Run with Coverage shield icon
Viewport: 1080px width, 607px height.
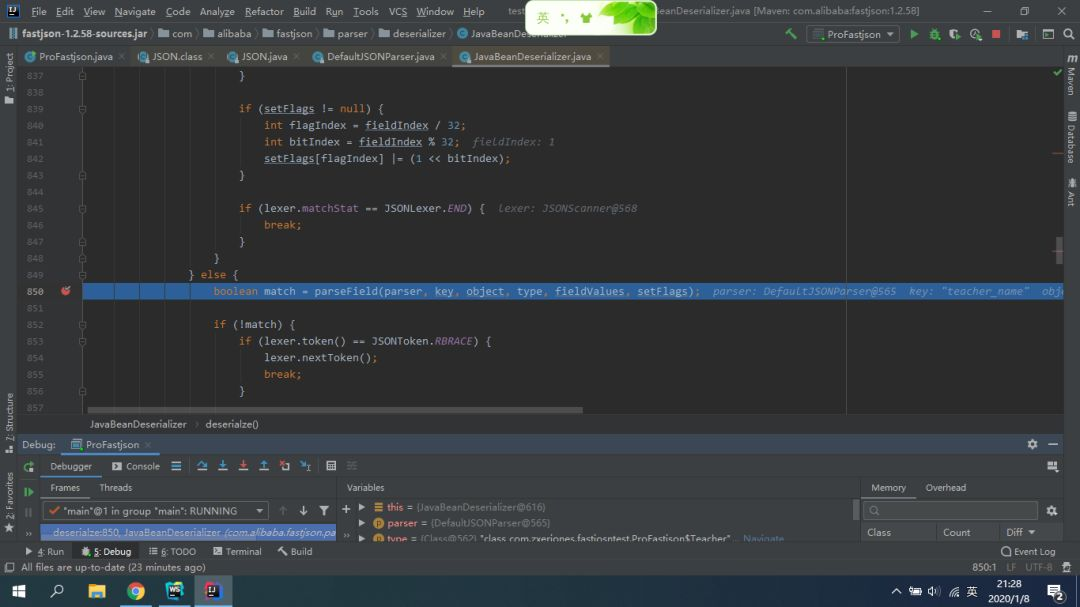(955, 34)
